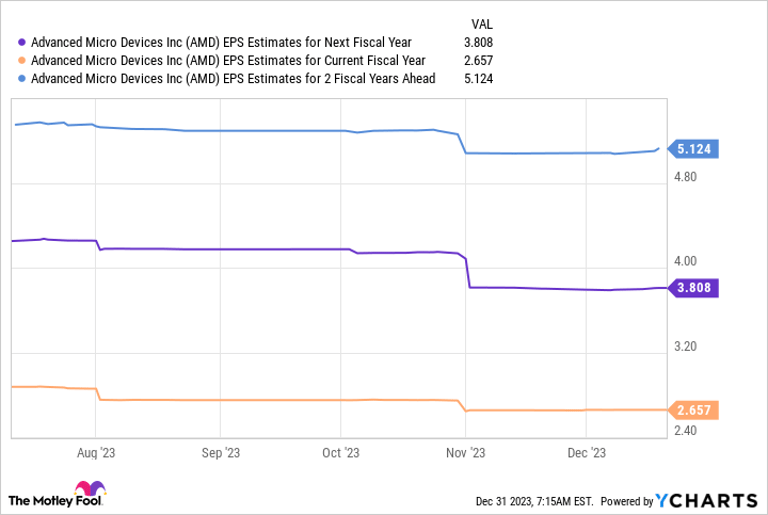
Task: Click The Motley Fool jester hat icon
Action: click(x=90, y=488)
